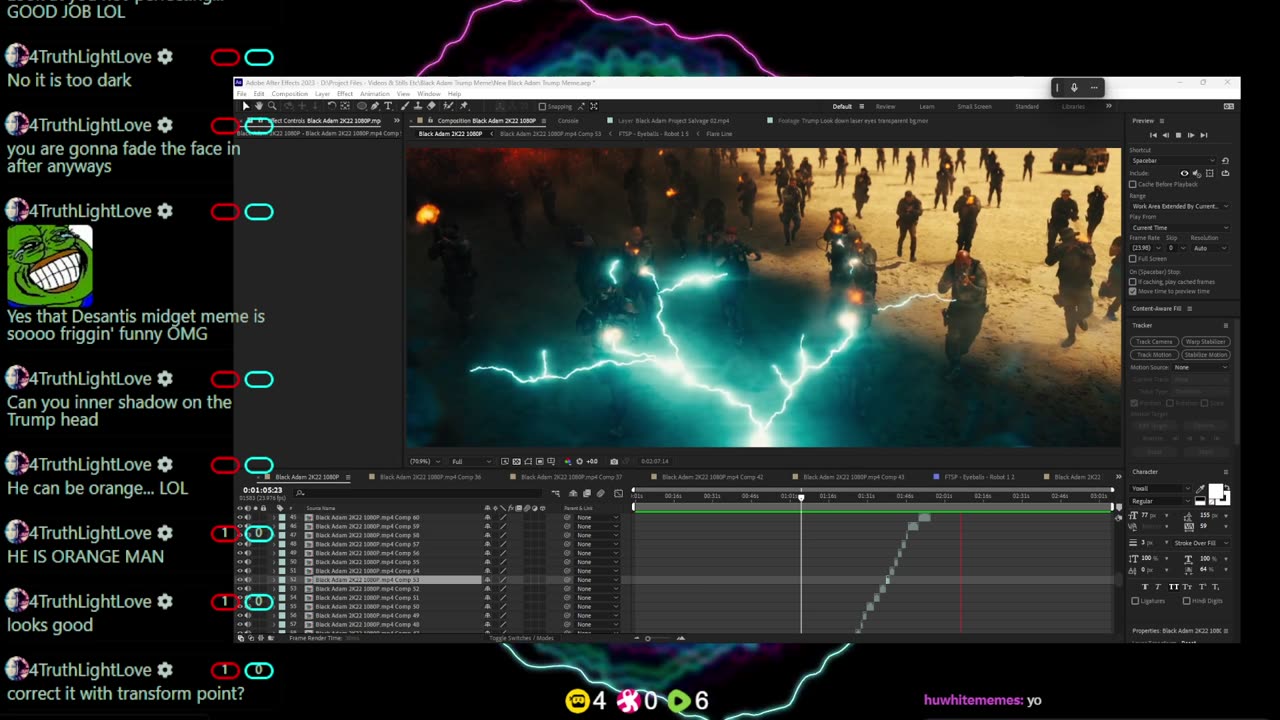Uncheck Move time to preview time

[1133, 291]
